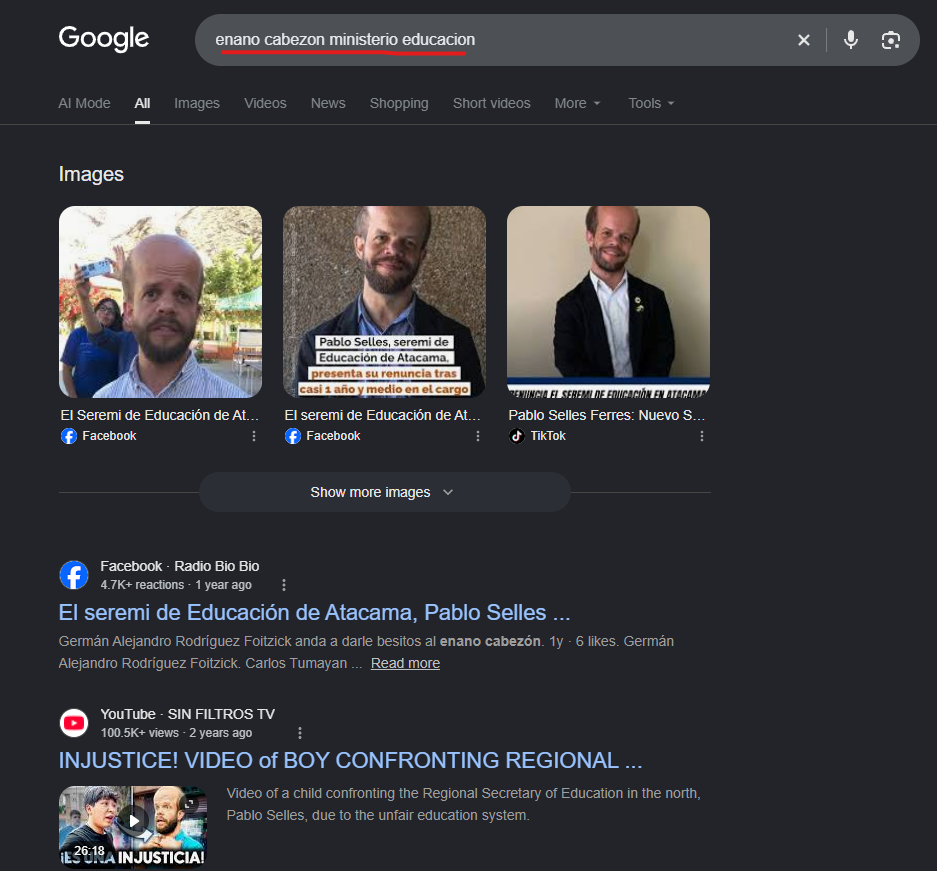
Task: Click 'Facebook · Radio Bio Bio' source text
Action: click(x=180, y=566)
